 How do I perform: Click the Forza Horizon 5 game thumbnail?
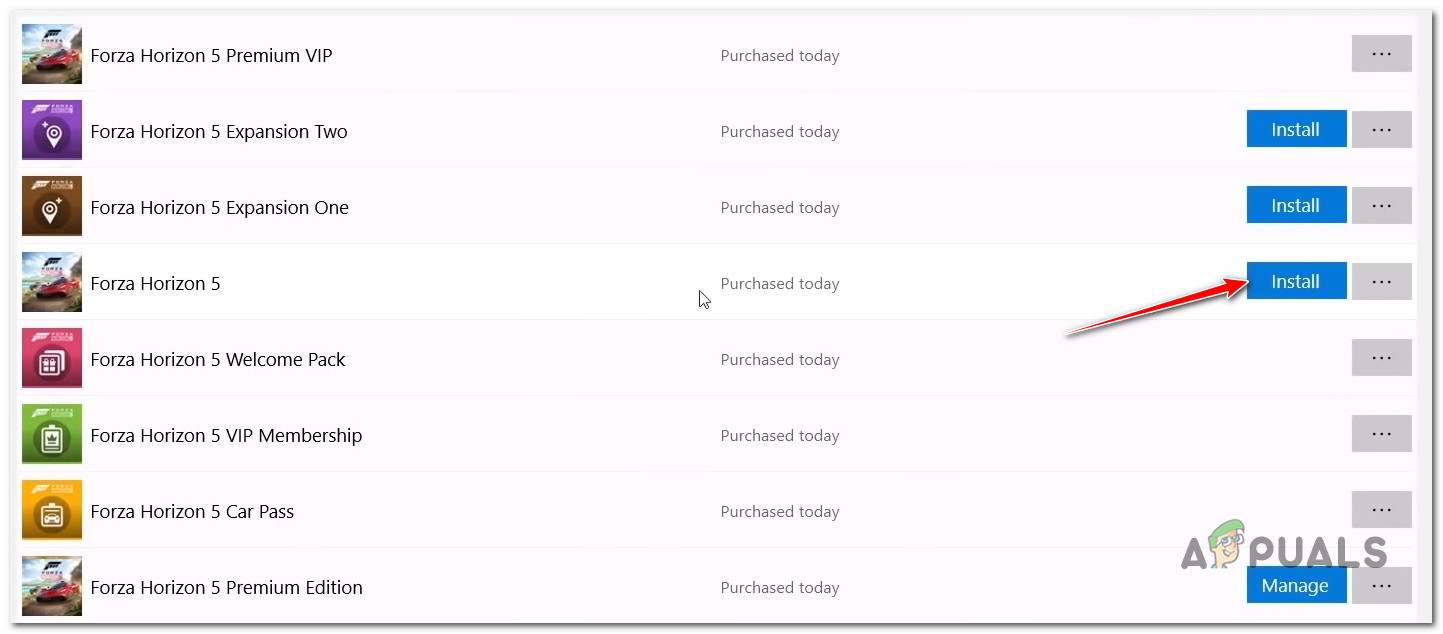(52, 282)
